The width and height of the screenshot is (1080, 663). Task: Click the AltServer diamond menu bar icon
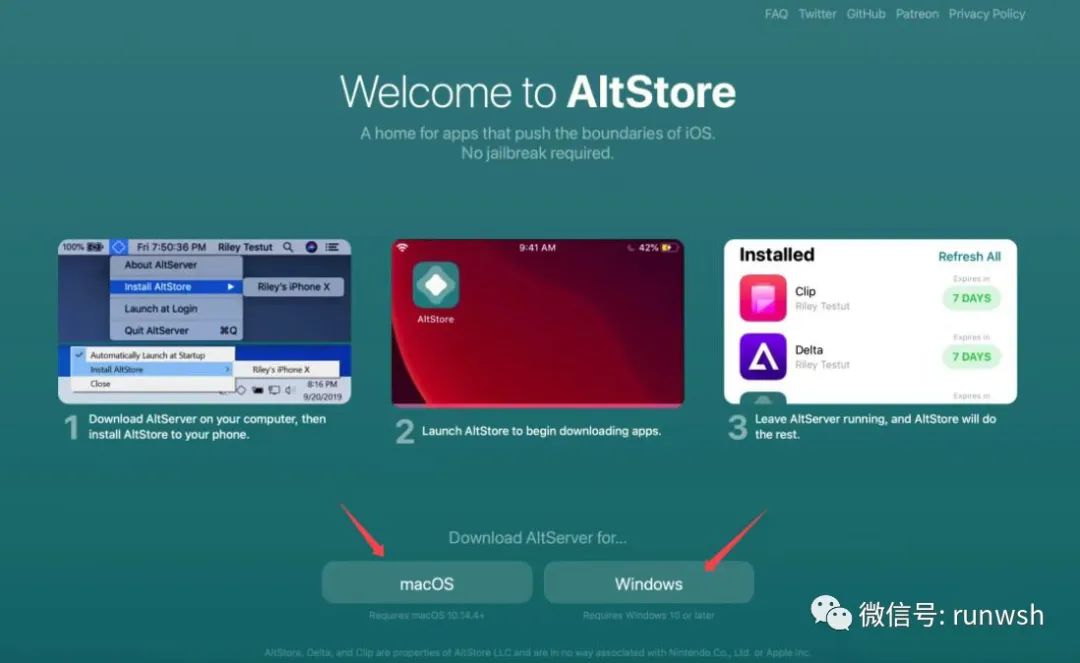(x=118, y=246)
